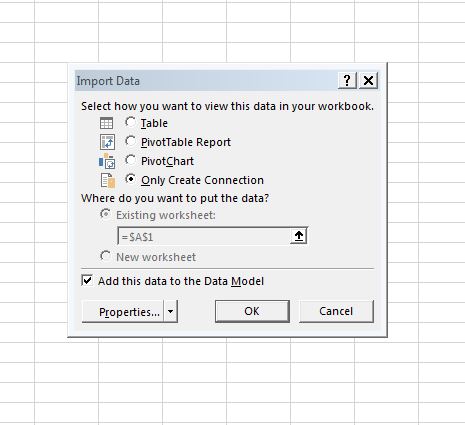Click the Only Create Connection icon

[108, 180]
